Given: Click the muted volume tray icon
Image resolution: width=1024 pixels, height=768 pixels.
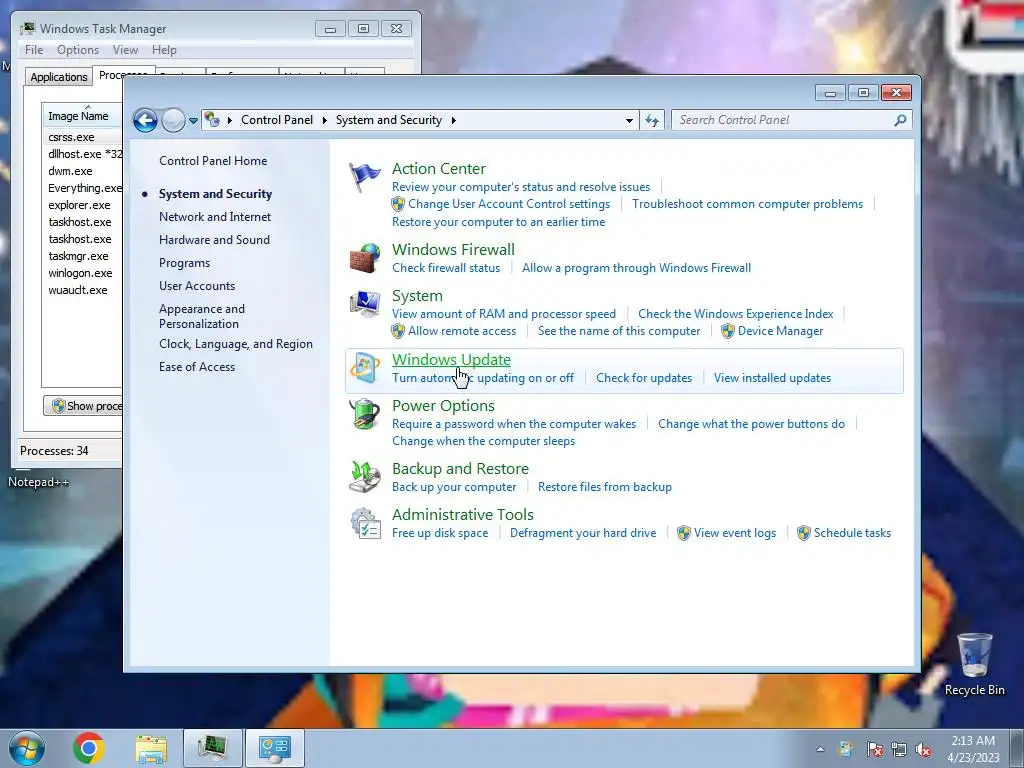Looking at the screenshot, I should pyautogui.click(x=923, y=749).
